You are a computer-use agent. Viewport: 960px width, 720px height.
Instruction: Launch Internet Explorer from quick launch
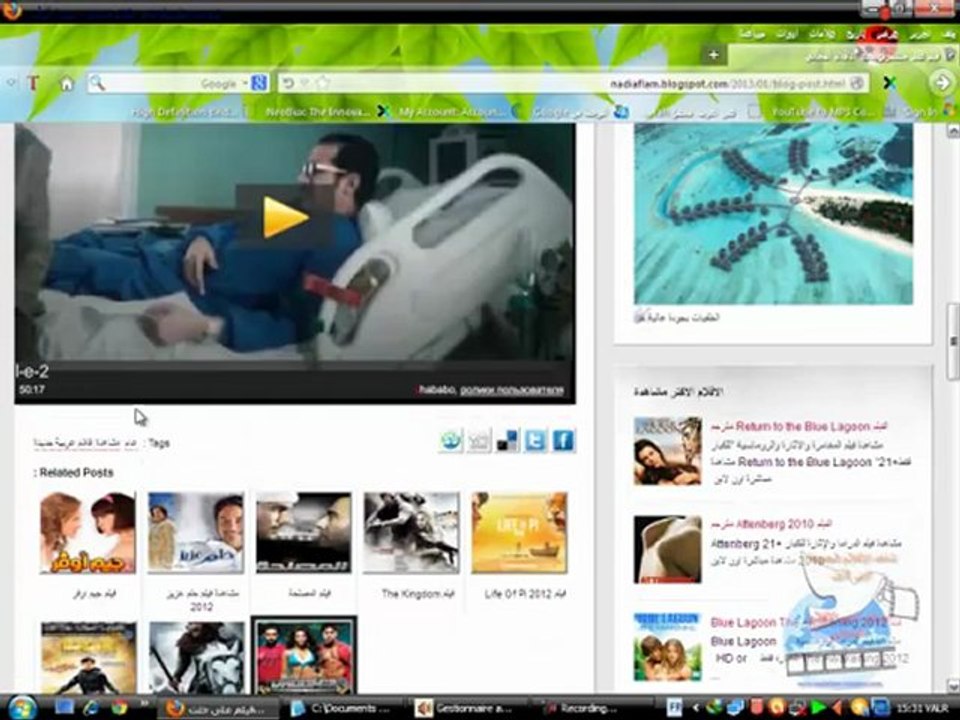(x=92, y=708)
